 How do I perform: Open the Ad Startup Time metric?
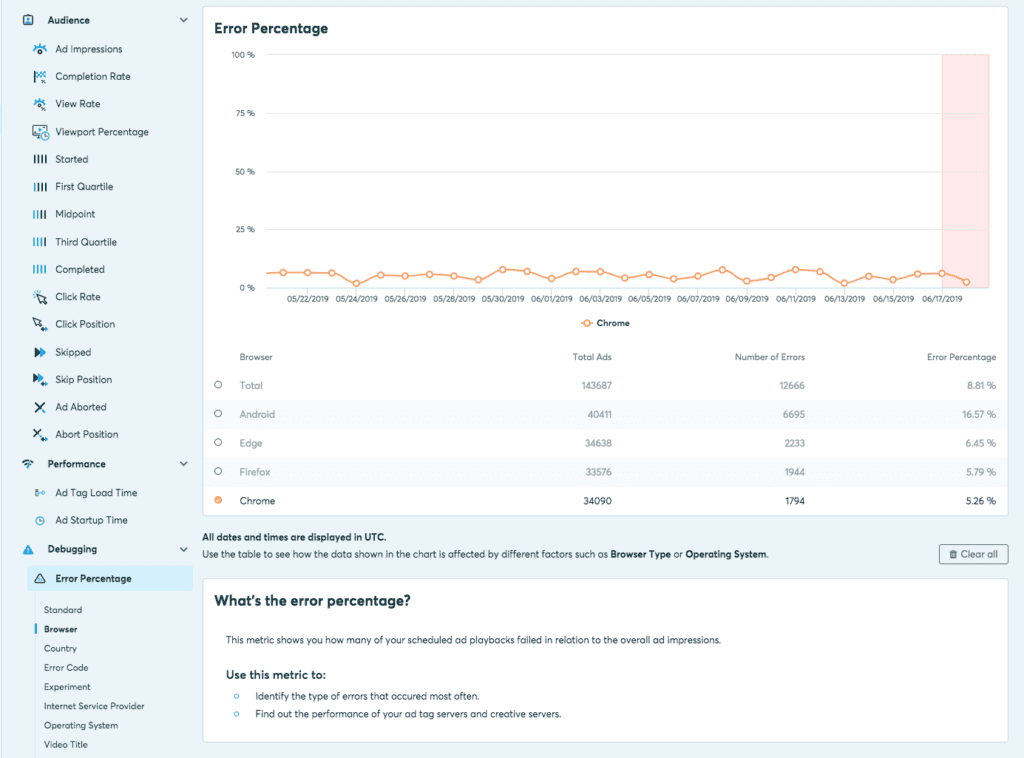pyautogui.click(x=91, y=520)
